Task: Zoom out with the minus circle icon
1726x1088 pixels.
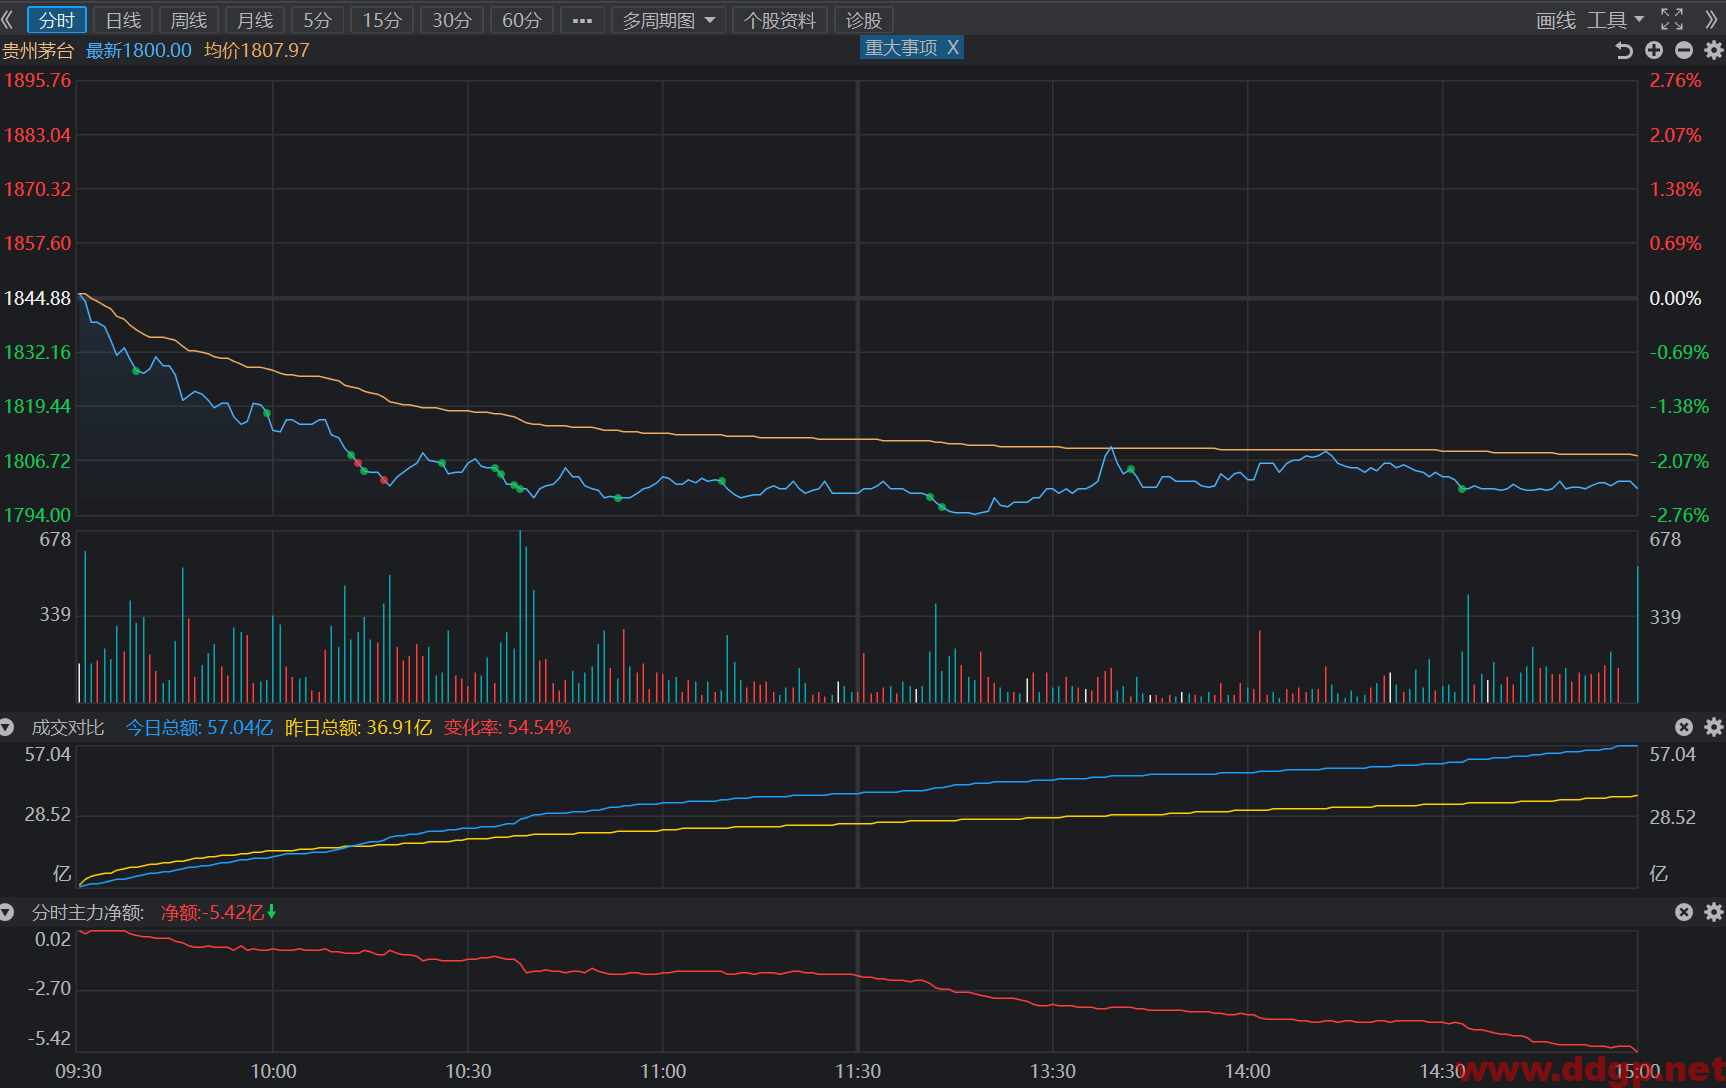Action: coord(1684,50)
